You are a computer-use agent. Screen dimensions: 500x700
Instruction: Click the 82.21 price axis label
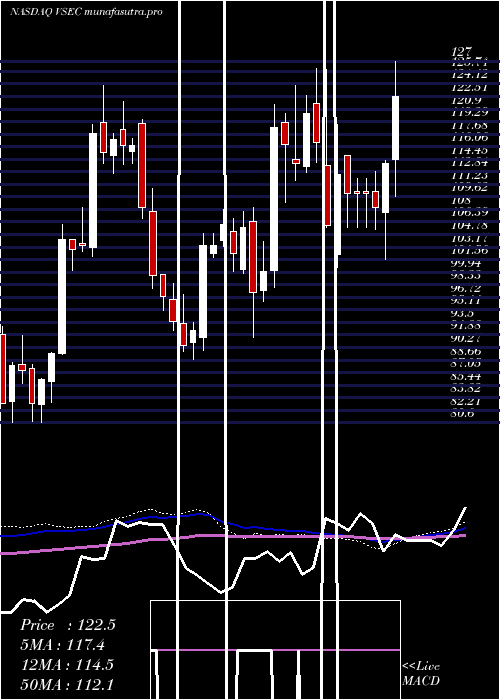[467, 401]
